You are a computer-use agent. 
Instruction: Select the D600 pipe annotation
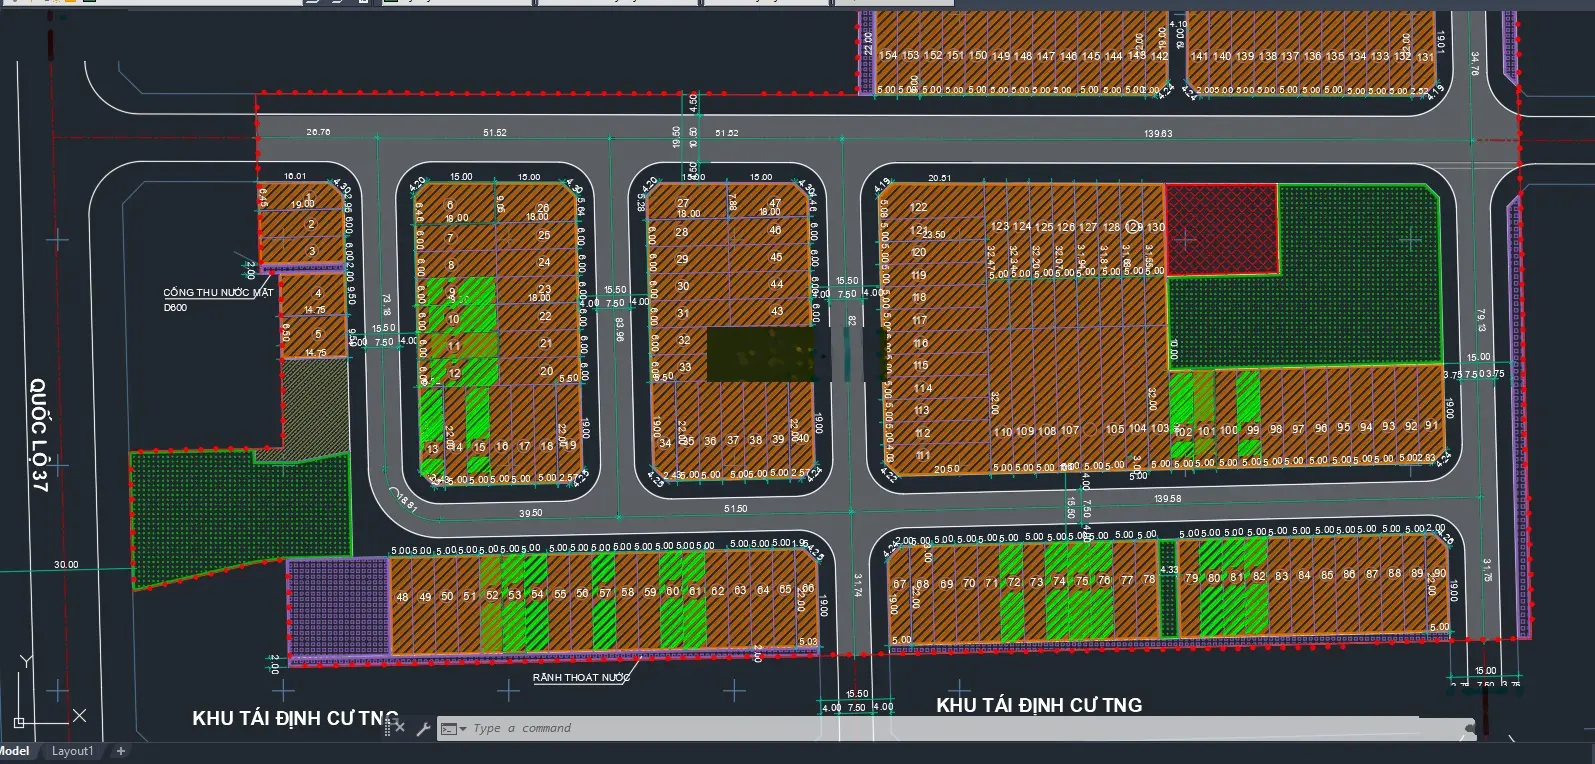[x=175, y=308]
